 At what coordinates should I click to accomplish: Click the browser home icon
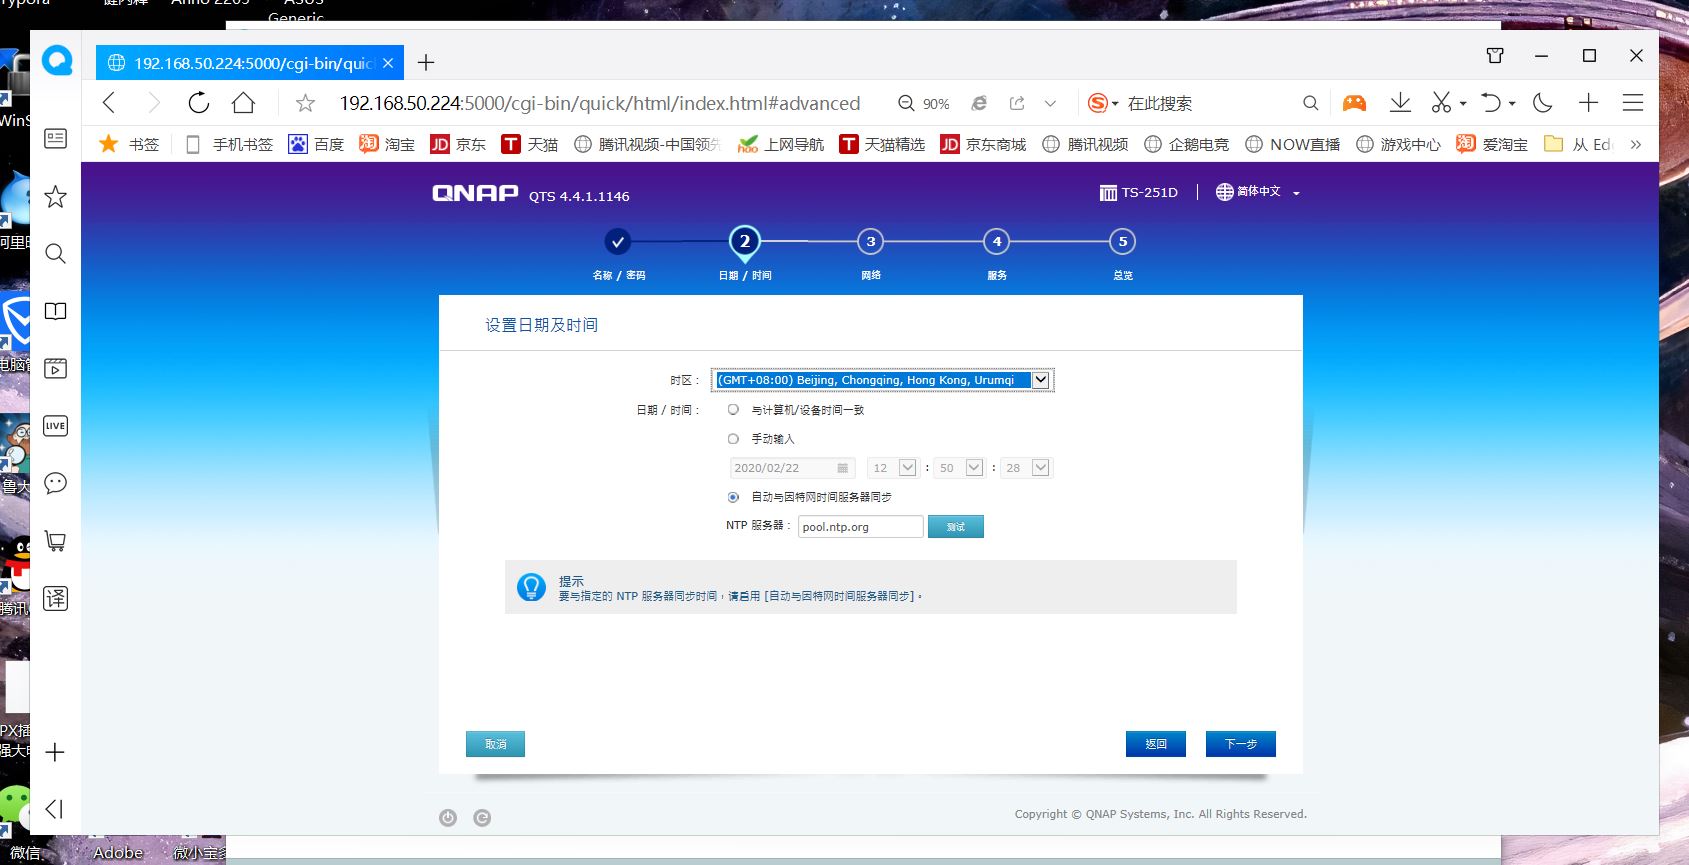(243, 102)
